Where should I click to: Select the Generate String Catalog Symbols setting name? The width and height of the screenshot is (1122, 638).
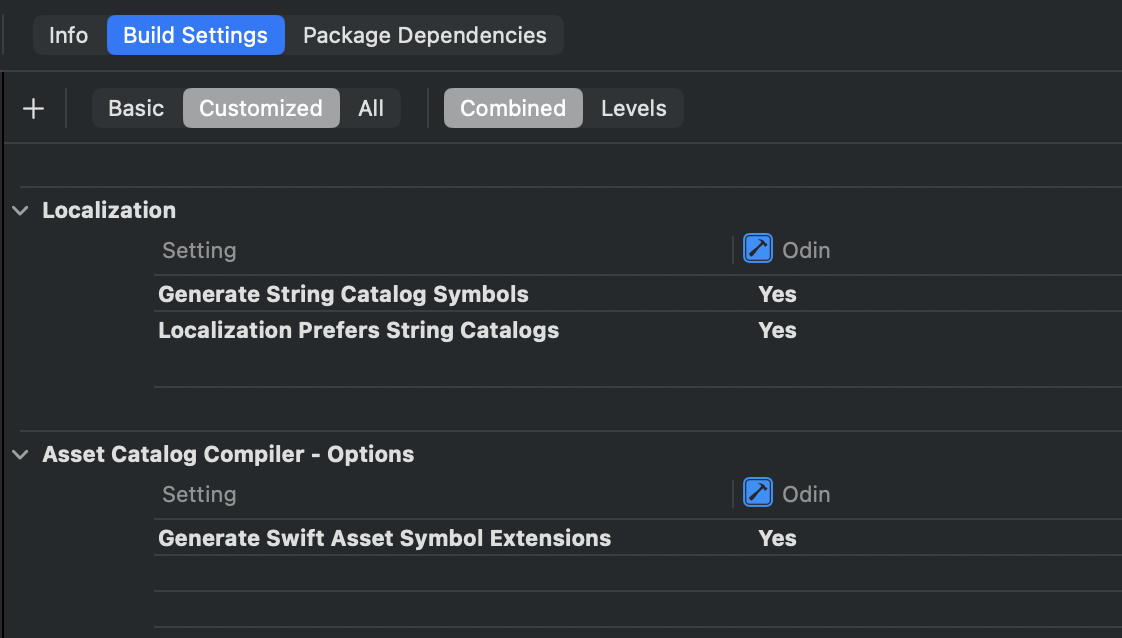[343, 294]
